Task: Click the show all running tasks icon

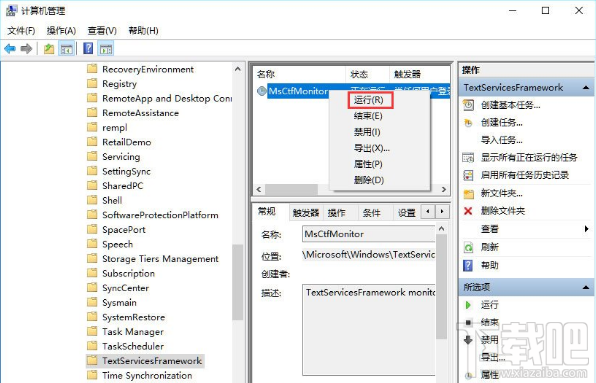Action: click(468, 157)
